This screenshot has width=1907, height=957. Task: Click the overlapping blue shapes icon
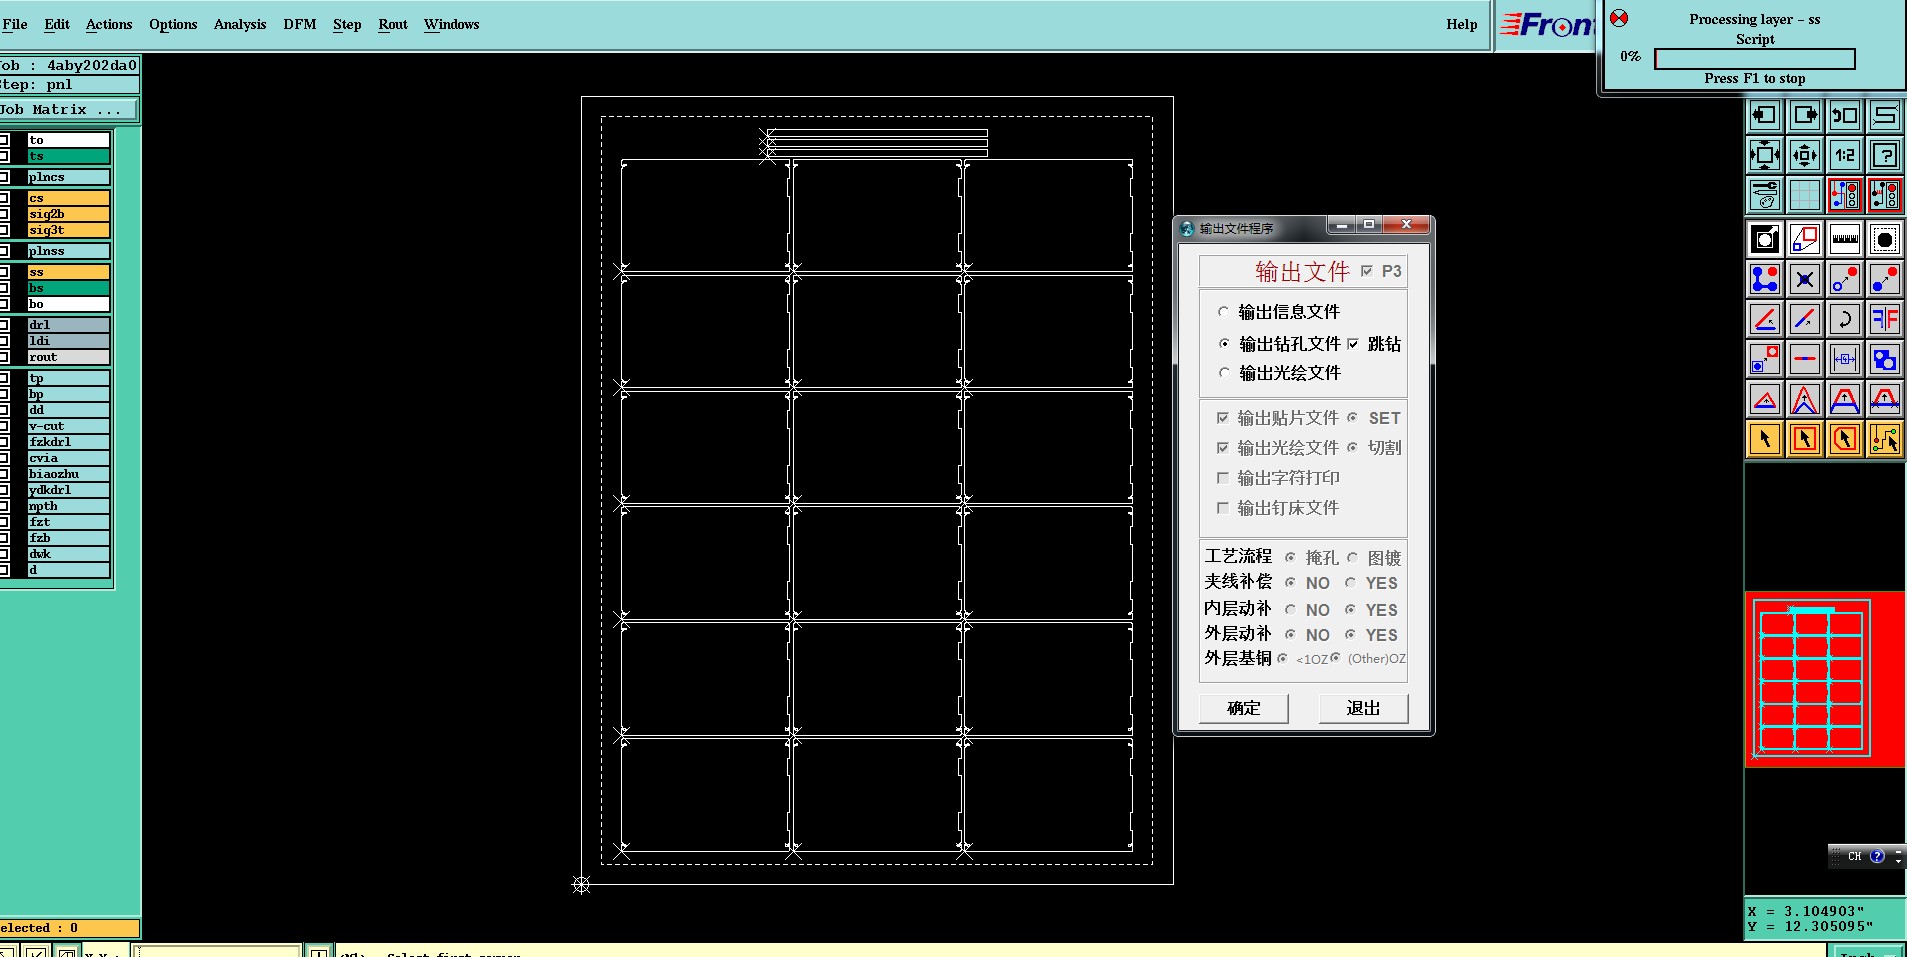[1885, 359]
